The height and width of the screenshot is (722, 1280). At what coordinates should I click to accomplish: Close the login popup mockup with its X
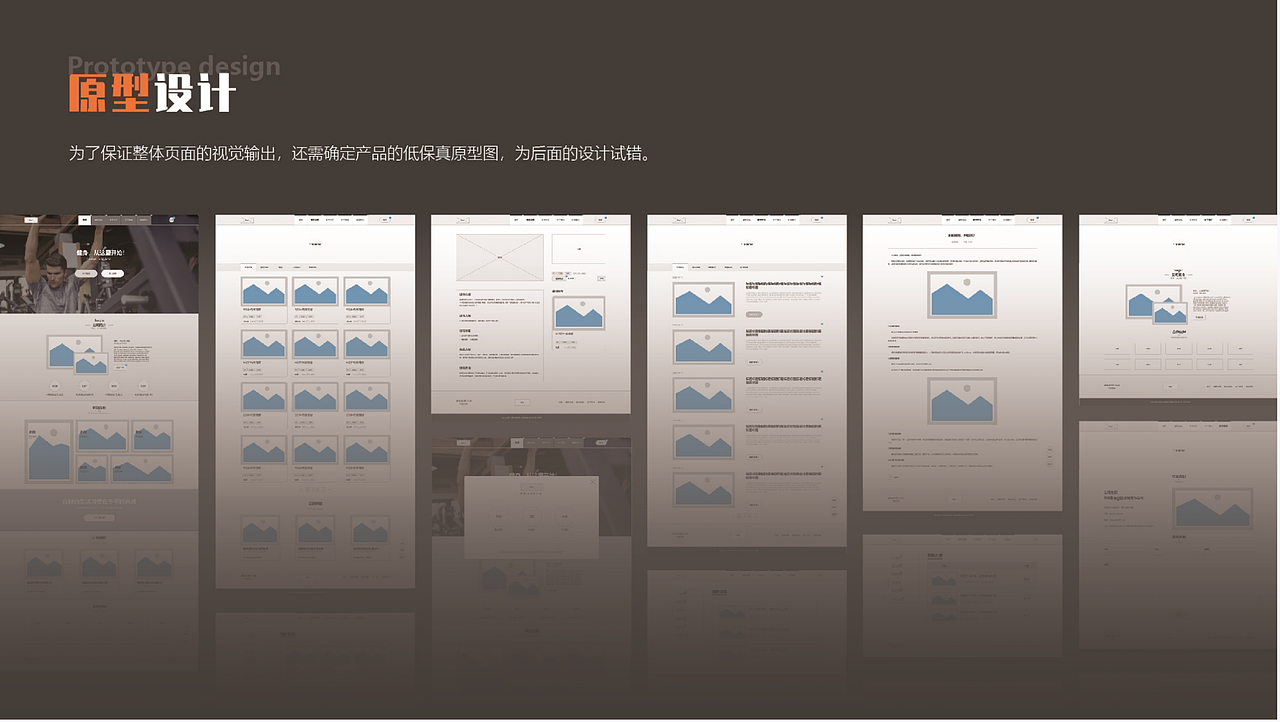pyautogui.click(x=591, y=481)
